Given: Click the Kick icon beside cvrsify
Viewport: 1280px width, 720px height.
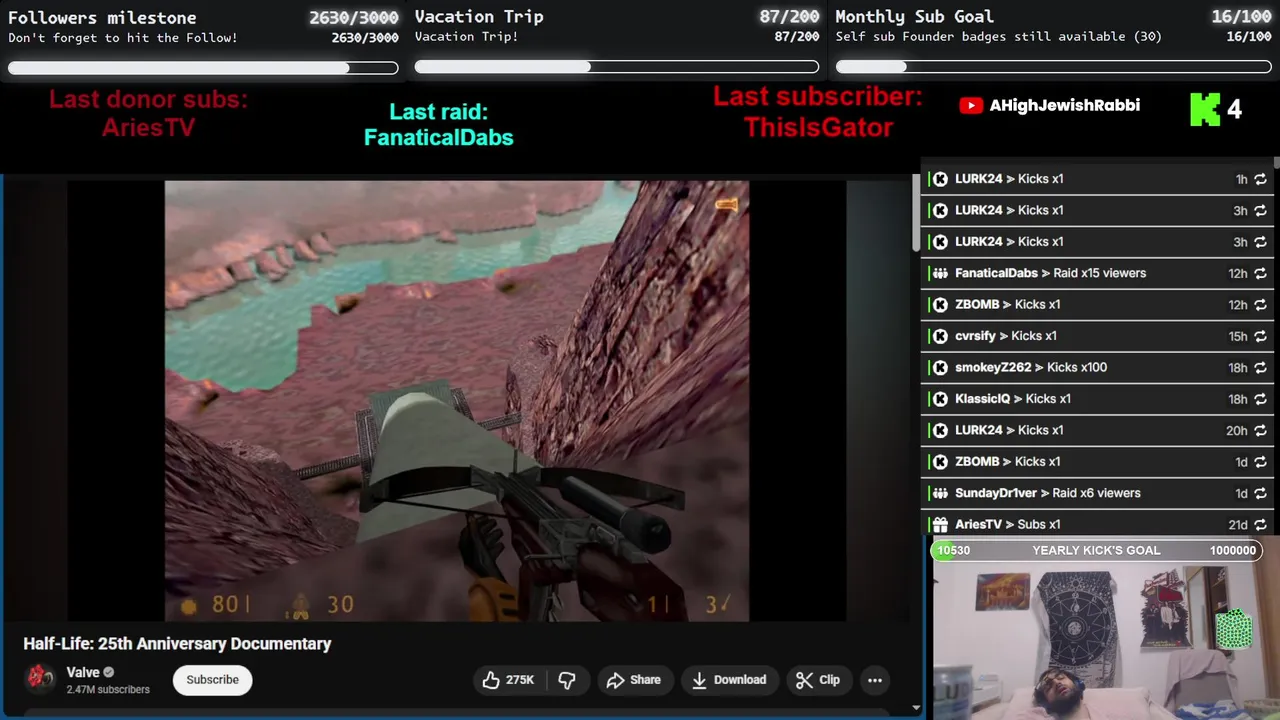Looking at the screenshot, I should (939, 336).
